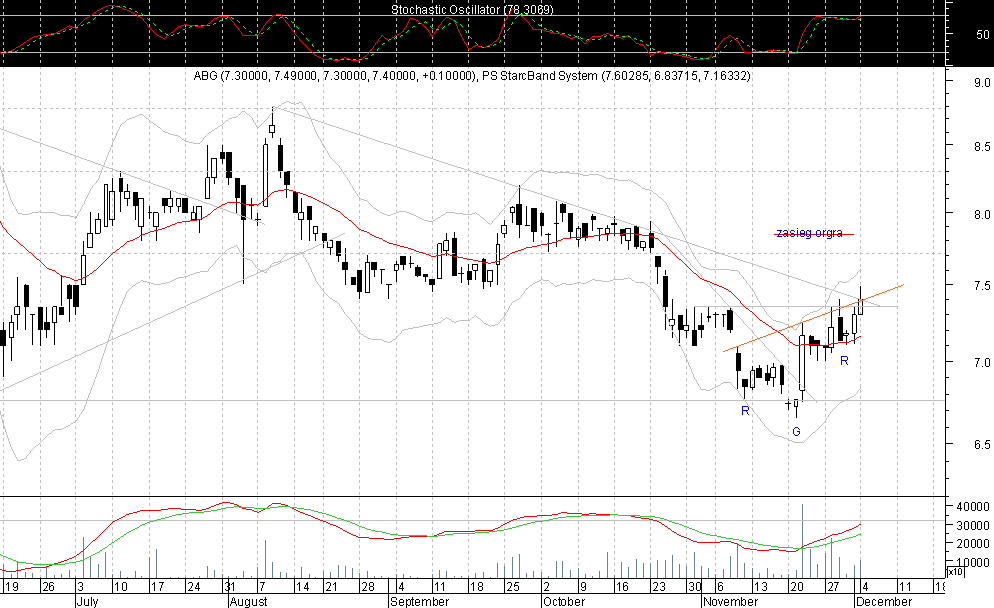The width and height of the screenshot is (994, 608).
Task: Click the ABG PS StarcBand System title
Action: point(472,76)
